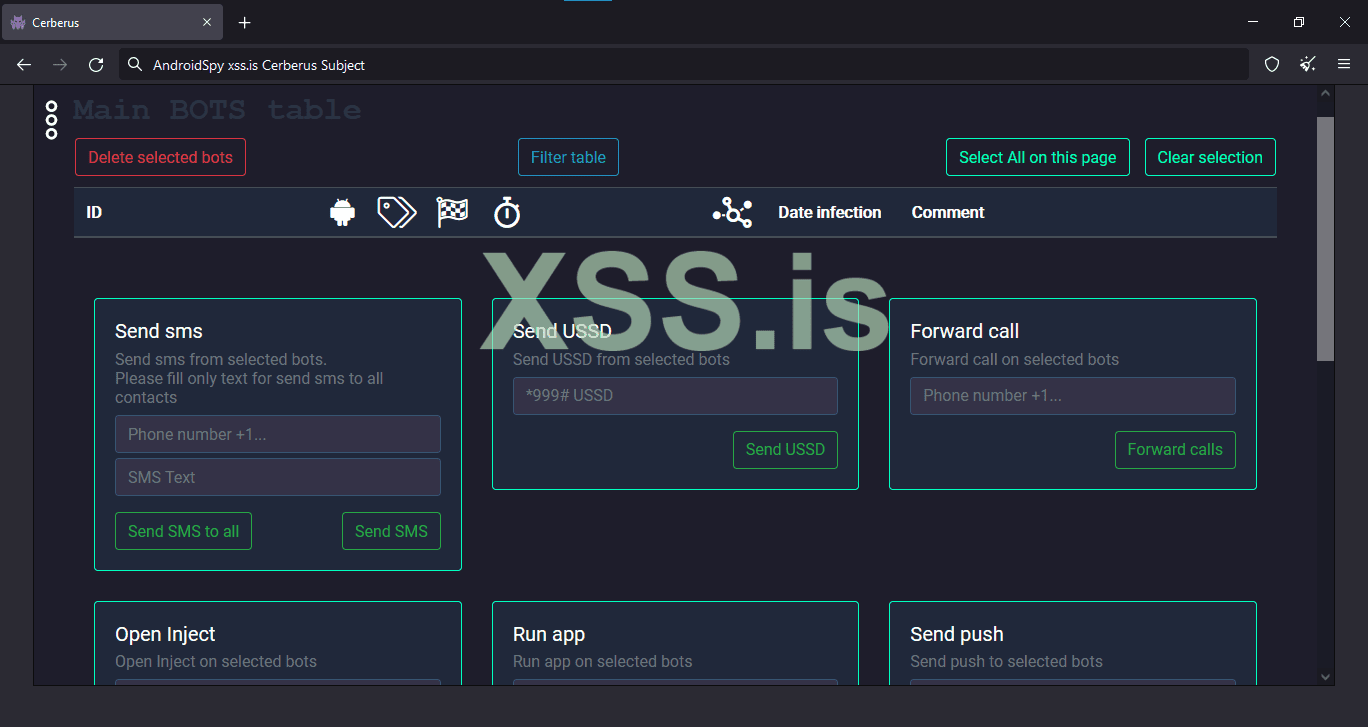Click the browser address bar
Viewport: 1368px width, 727px height.
tap(683, 65)
